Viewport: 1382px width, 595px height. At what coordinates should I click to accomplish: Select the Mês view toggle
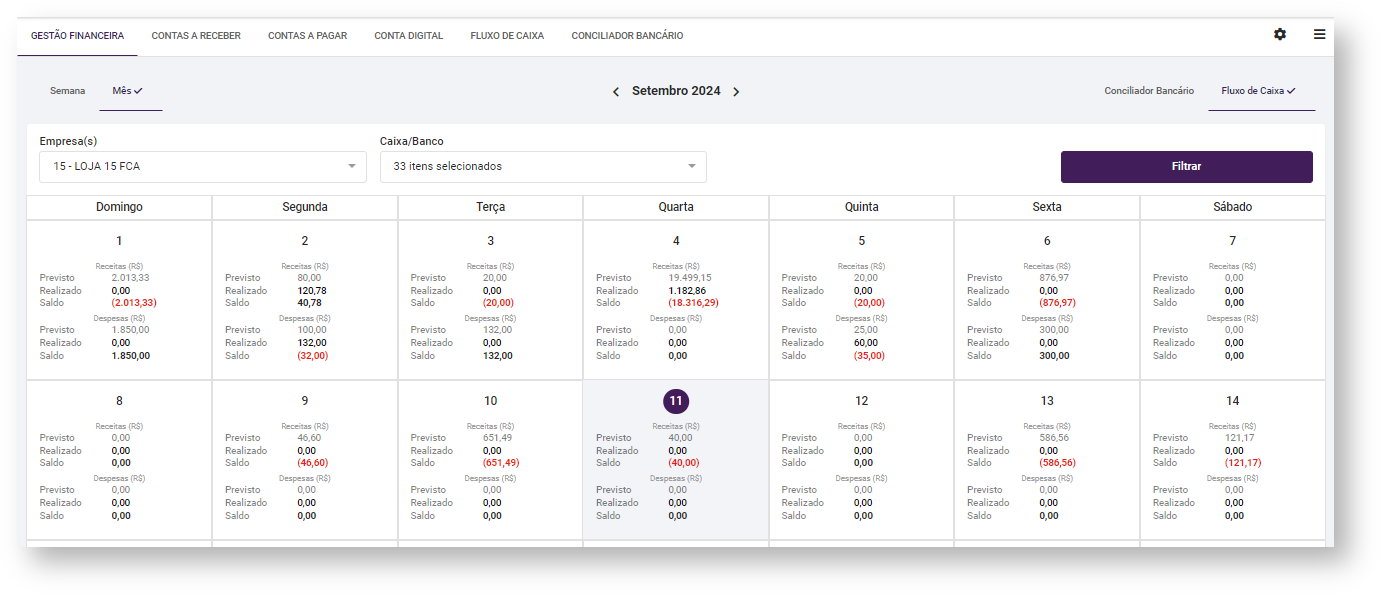(x=127, y=91)
